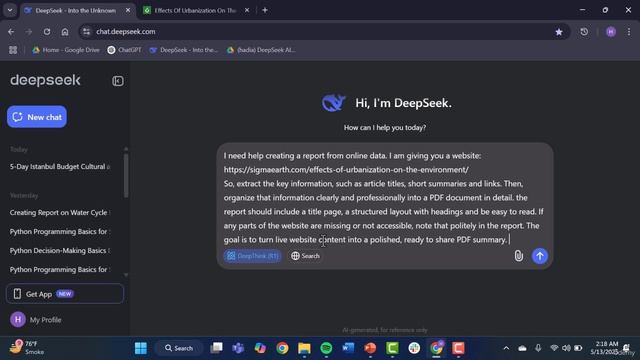
Task: Open the browser history clock icon
Action: tap(584, 31)
